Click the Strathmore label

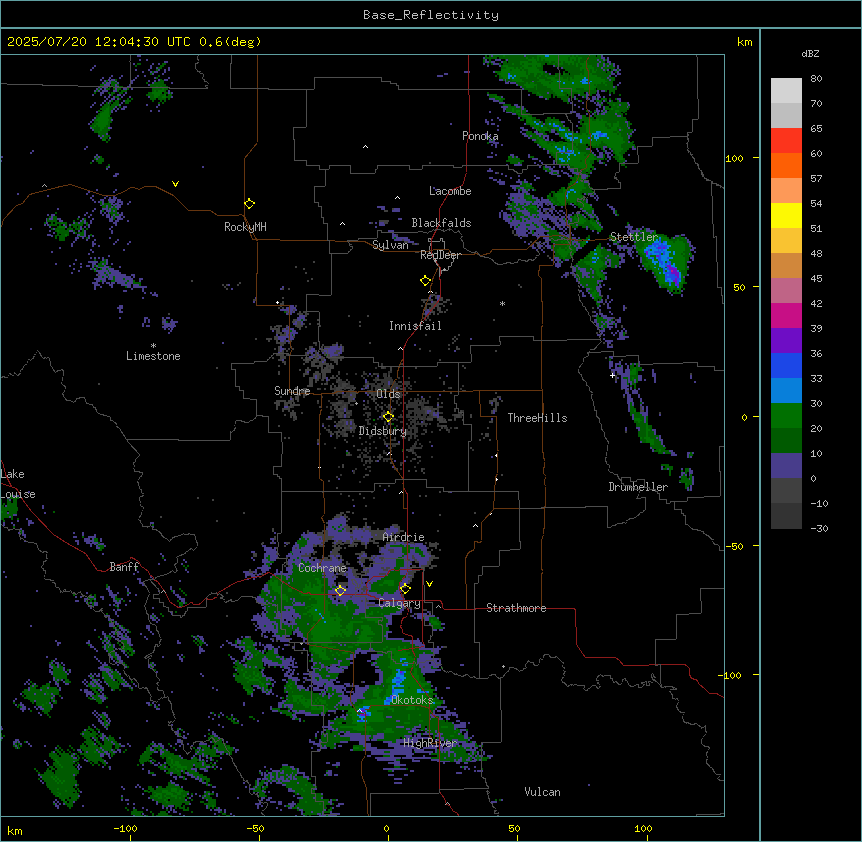[516, 608]
